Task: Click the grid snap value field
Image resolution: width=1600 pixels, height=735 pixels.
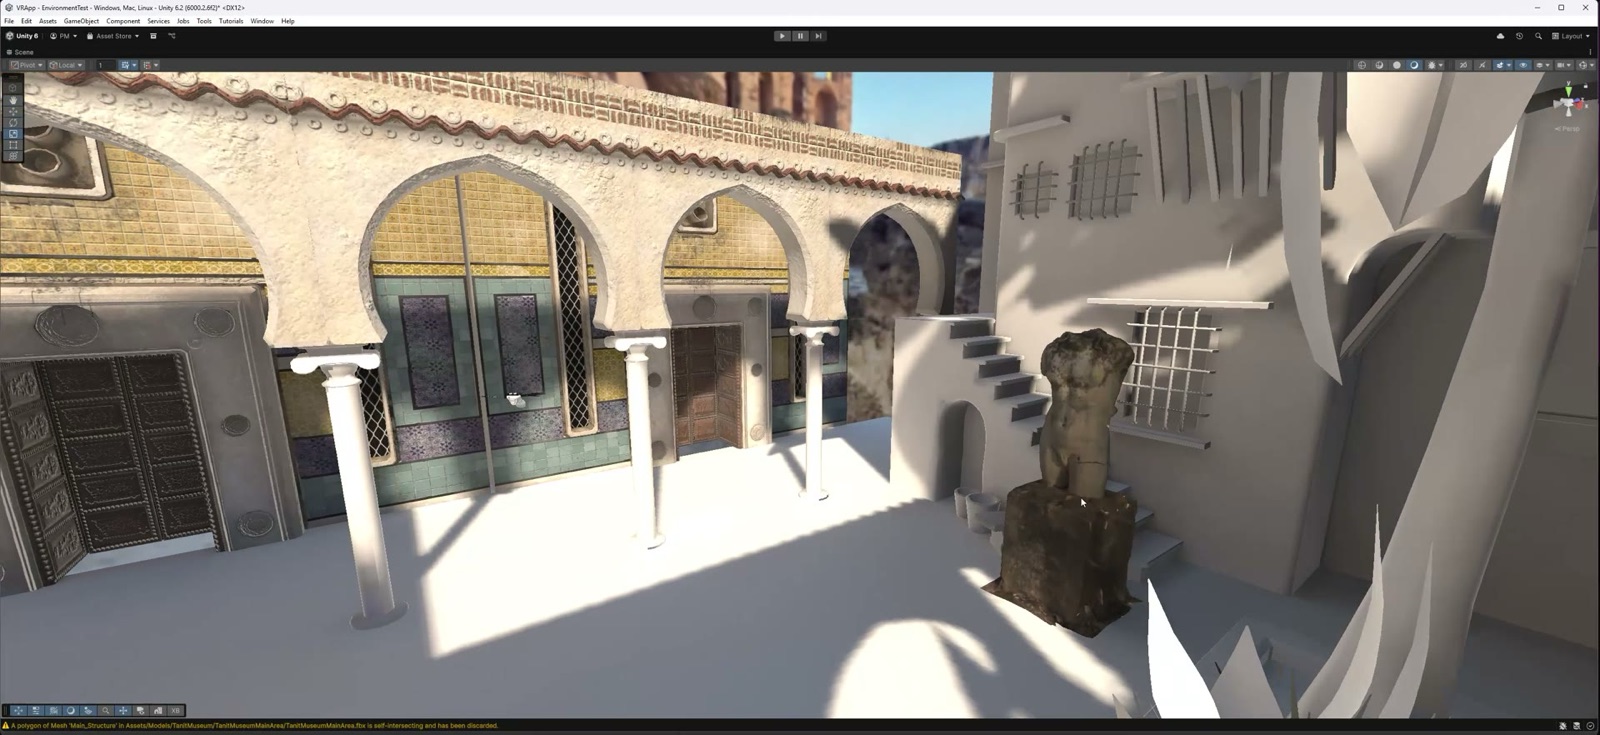Action: point(103,65)
